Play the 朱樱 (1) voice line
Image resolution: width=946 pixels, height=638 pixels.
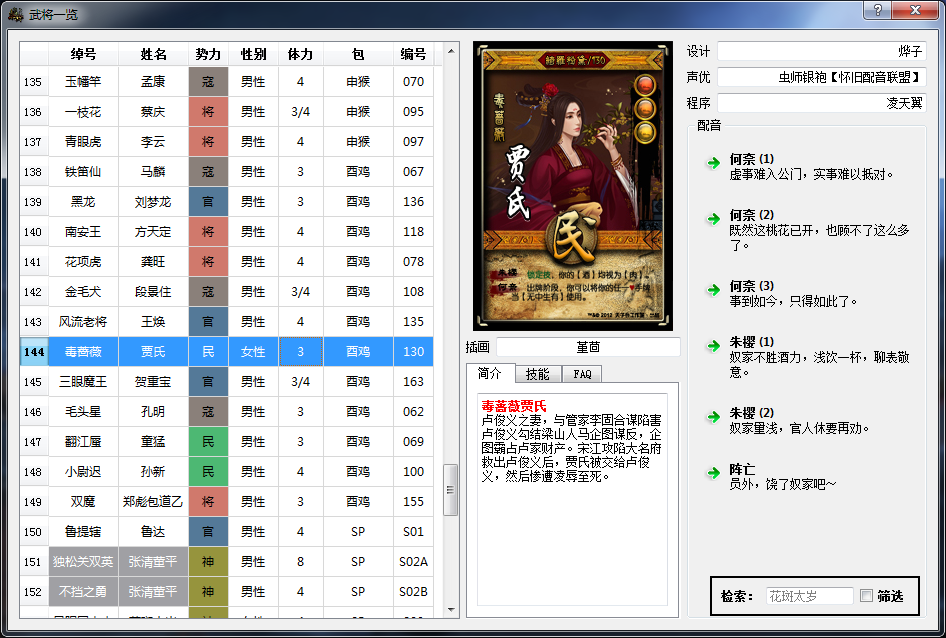pos(714,345)
